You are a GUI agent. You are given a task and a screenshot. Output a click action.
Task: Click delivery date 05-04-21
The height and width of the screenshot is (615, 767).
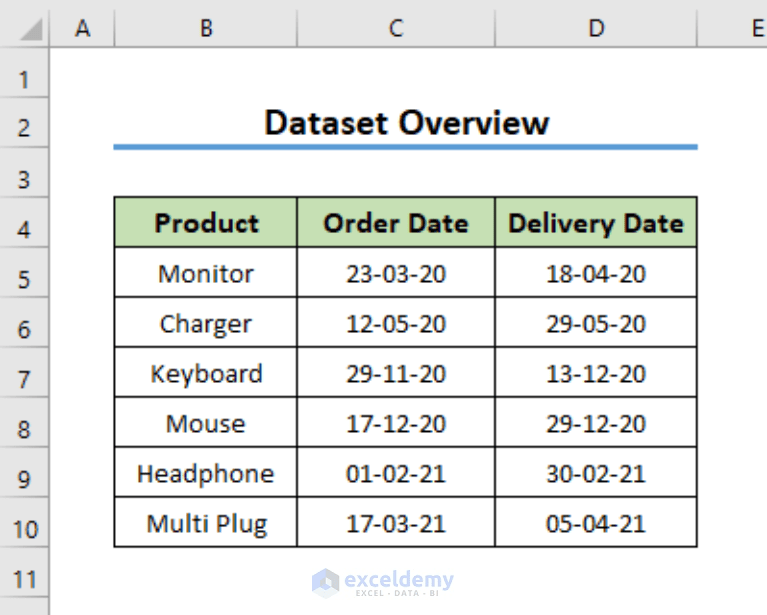click(x=596, y=523)
